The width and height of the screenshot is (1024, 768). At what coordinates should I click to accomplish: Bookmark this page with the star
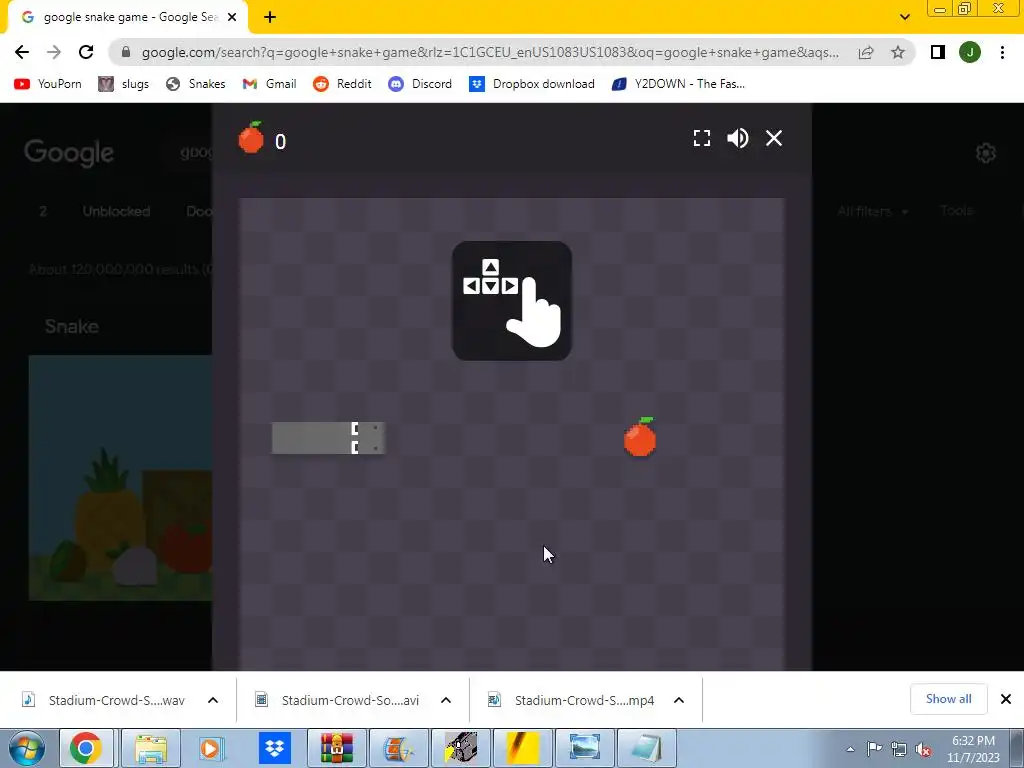point(898,52)
